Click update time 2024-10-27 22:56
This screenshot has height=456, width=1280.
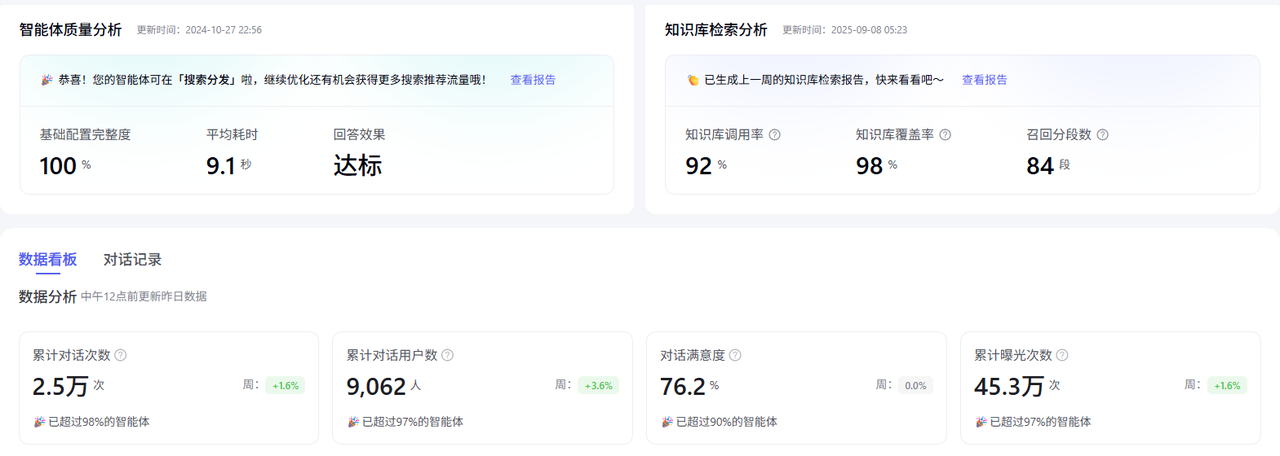223,30
